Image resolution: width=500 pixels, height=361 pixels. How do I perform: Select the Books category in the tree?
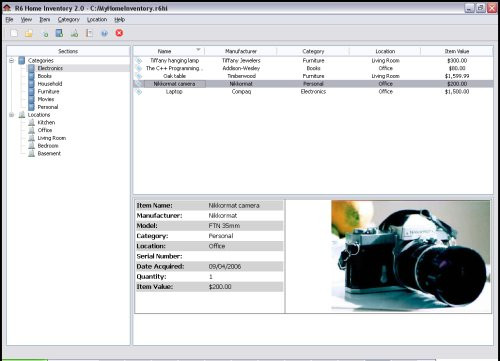point(44,76)
